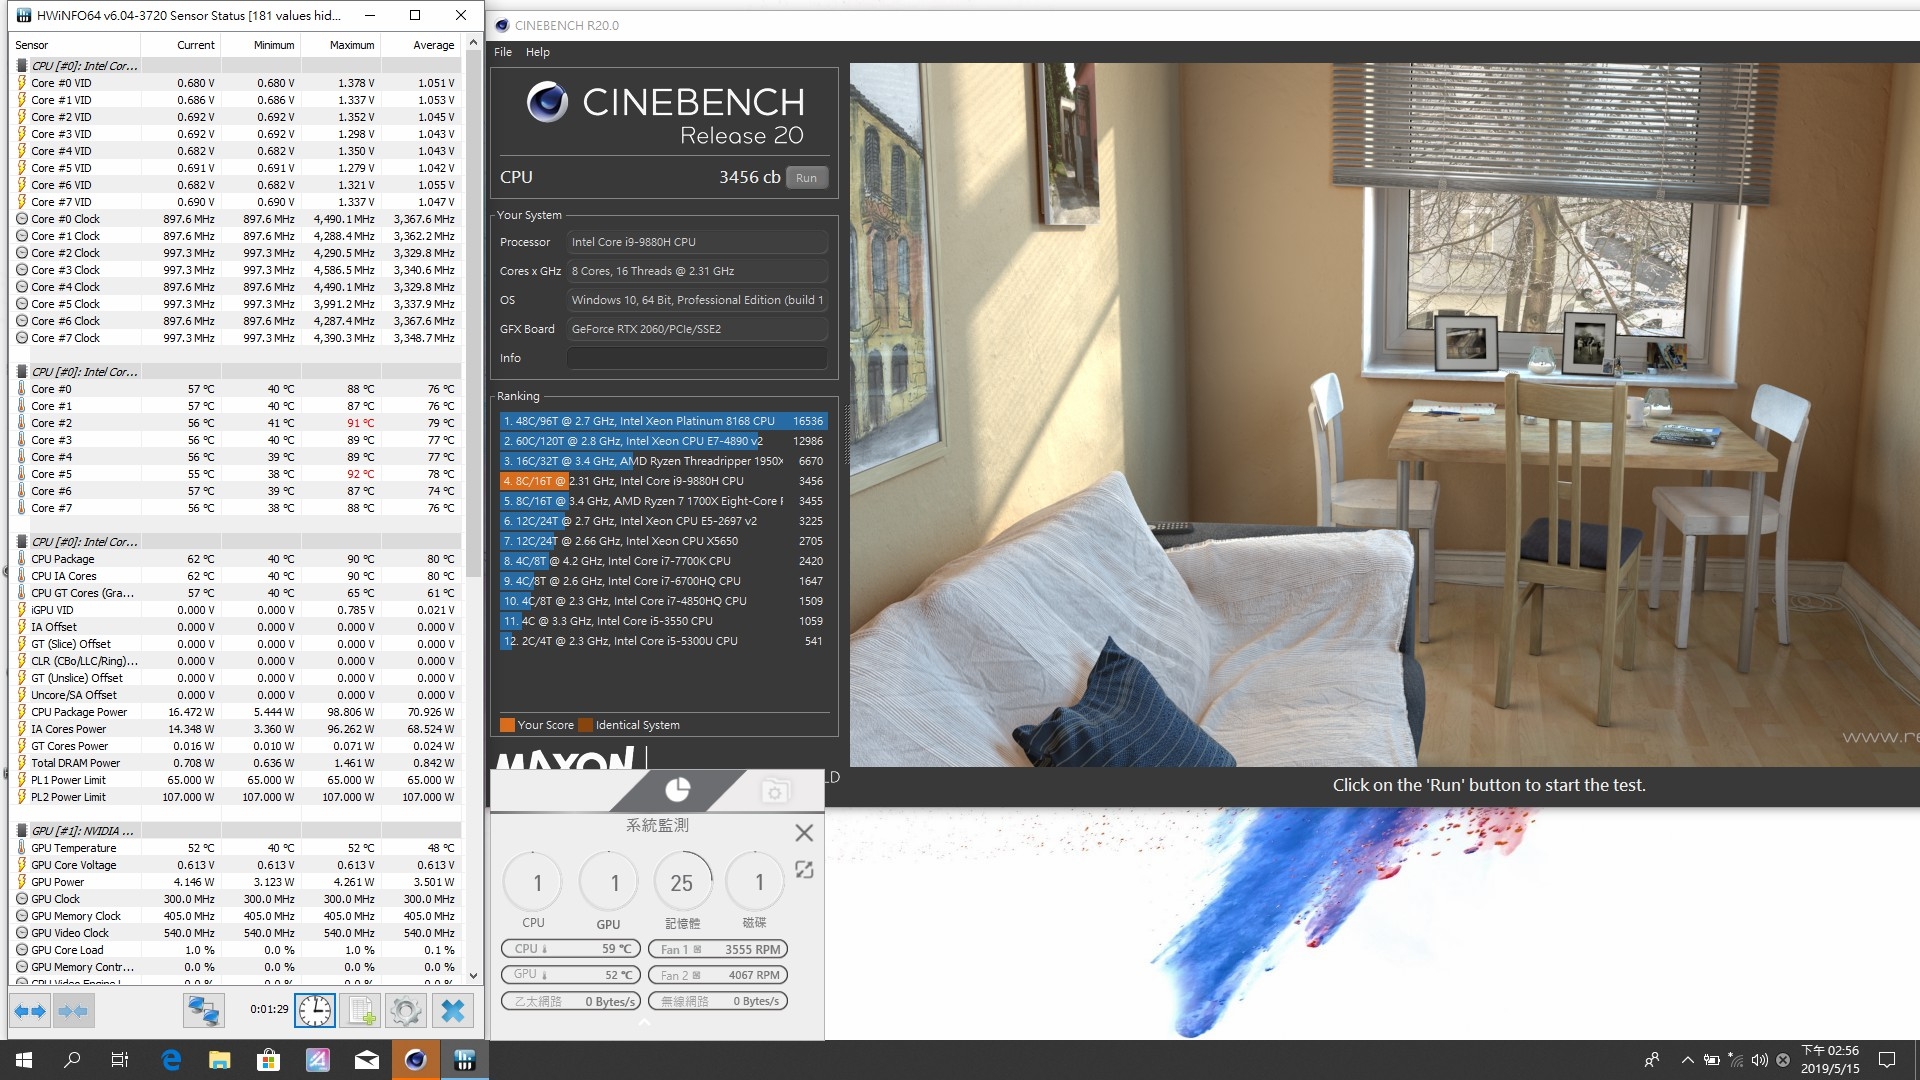Screen dimensions: 1920x1080
Task: Select the folder gear settings tab
Action: pyautogui.click(x=774, y=792)
